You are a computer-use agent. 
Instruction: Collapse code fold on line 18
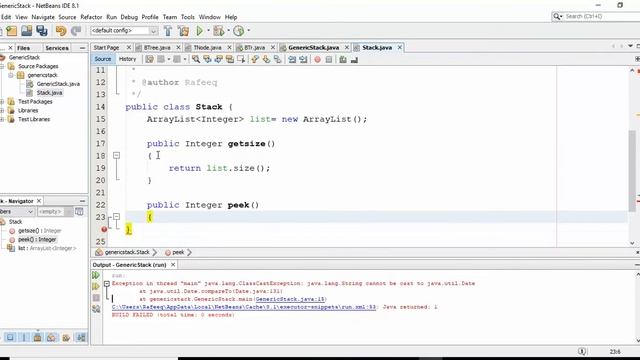116,156
